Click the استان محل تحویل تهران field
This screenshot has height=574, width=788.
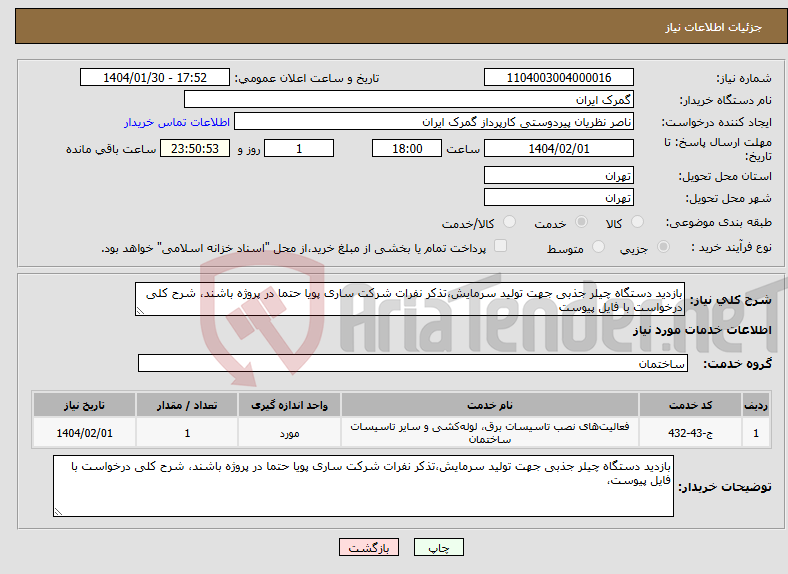coord(558,175)
